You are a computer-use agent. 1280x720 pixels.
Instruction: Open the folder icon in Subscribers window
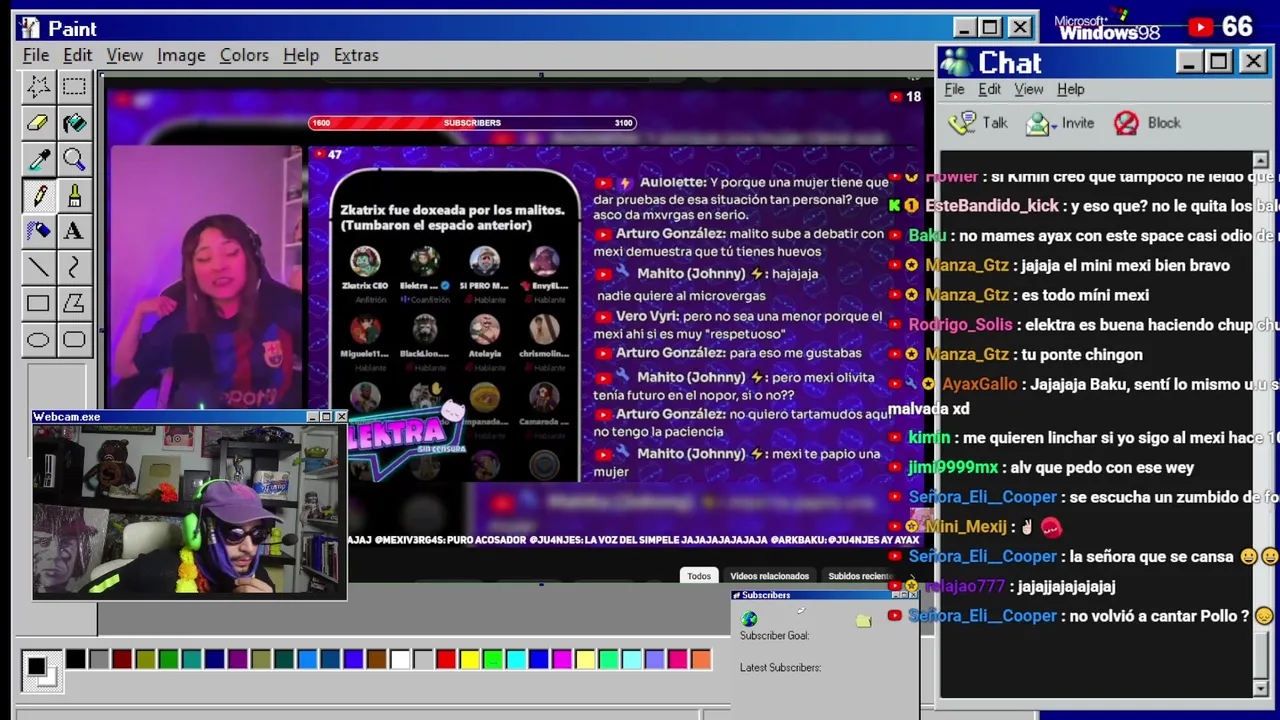[x=864, y=621]
